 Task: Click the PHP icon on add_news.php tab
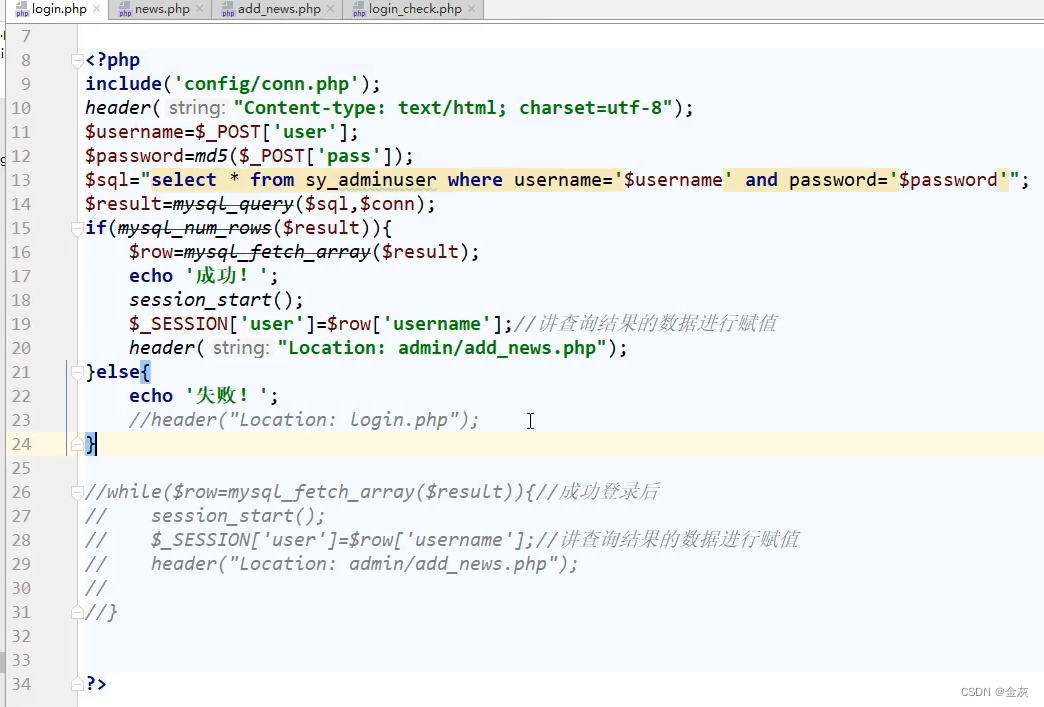click(229, 9)
